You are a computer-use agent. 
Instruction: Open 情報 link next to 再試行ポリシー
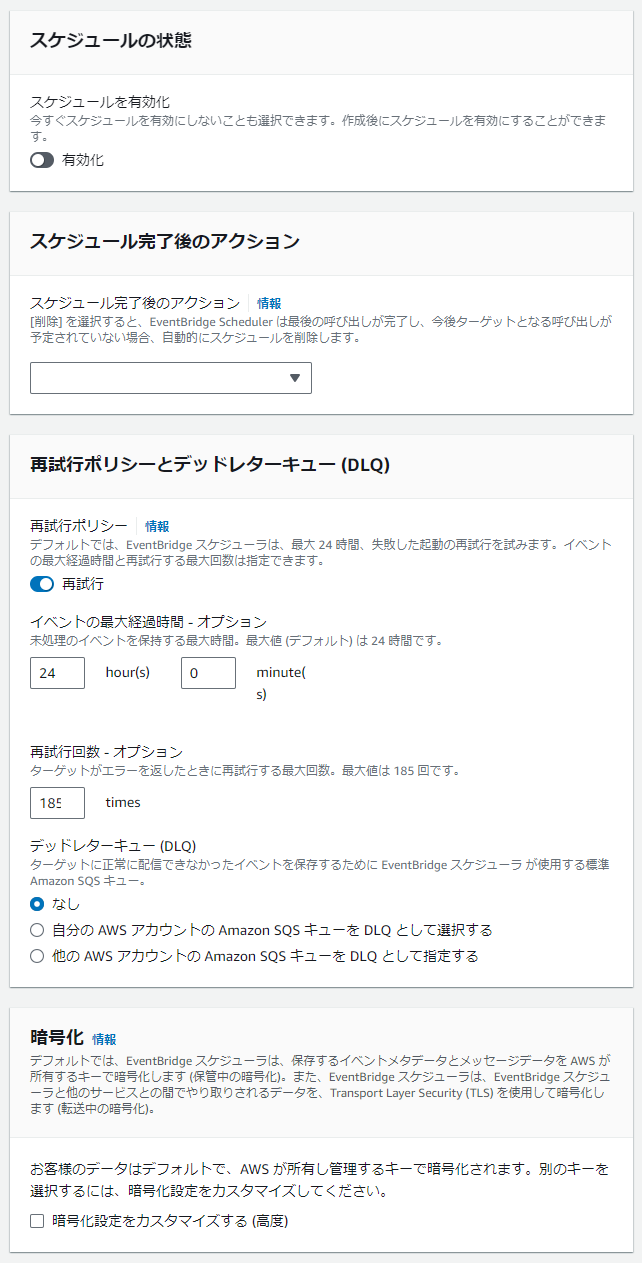(x=157, y=526)
